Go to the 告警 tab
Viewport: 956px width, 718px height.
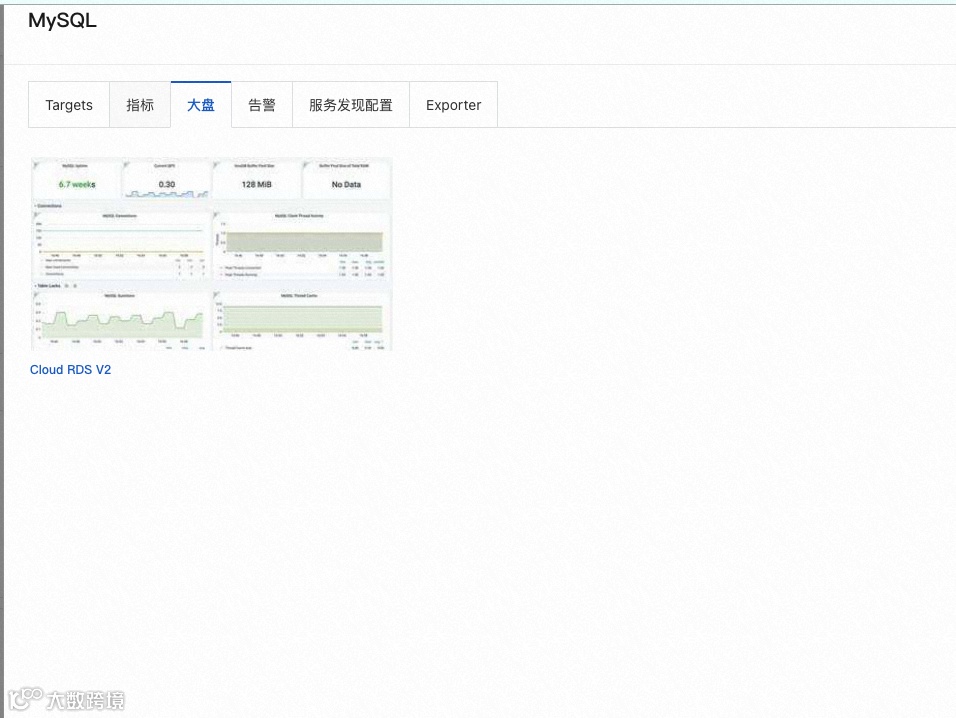262,105
